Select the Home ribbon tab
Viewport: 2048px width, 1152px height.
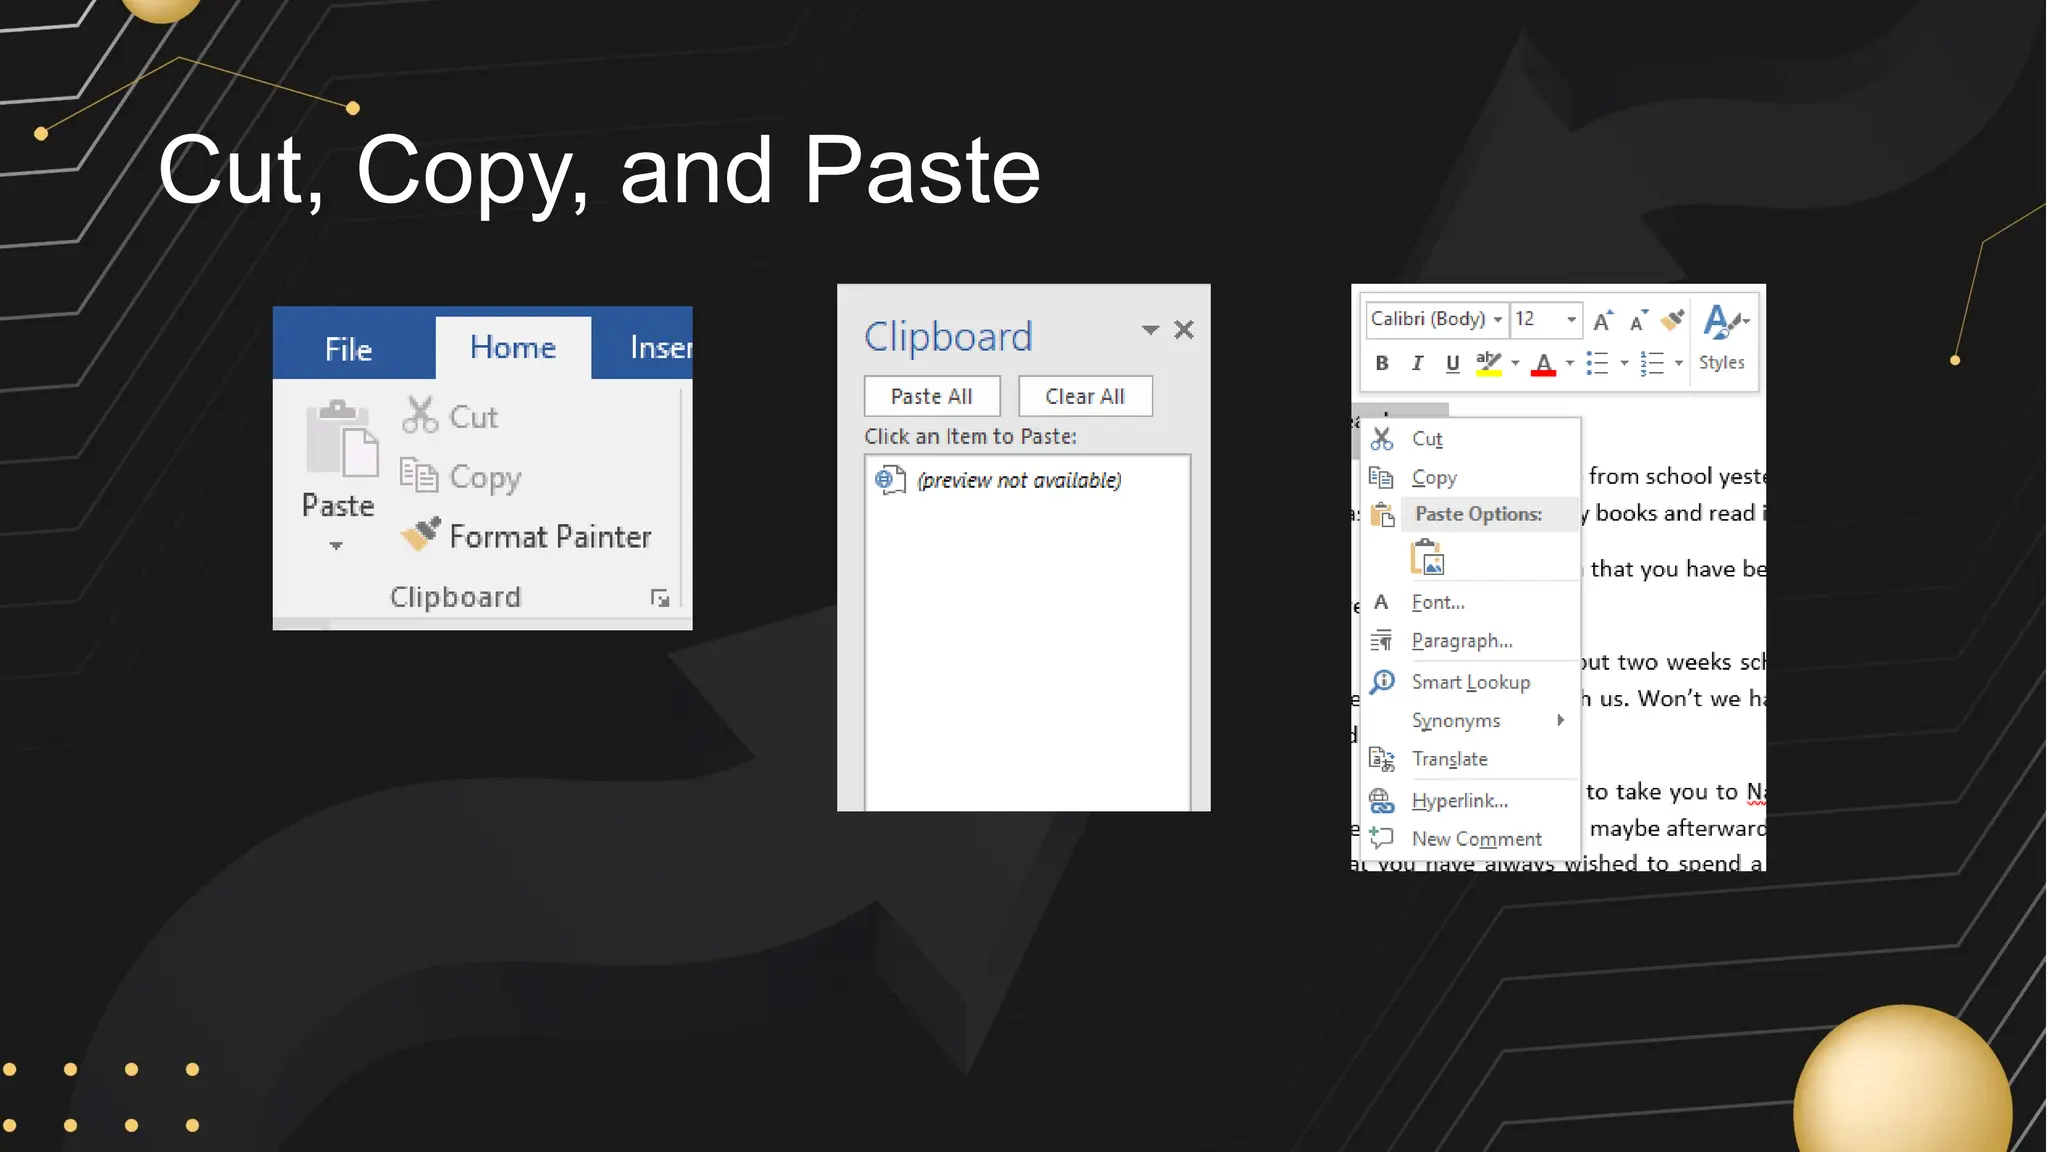[x=513, y=347]
